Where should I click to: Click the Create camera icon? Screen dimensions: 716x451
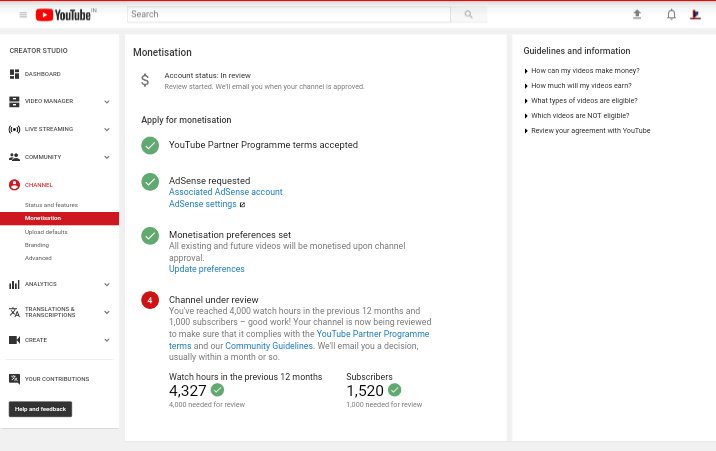[15, 340]
